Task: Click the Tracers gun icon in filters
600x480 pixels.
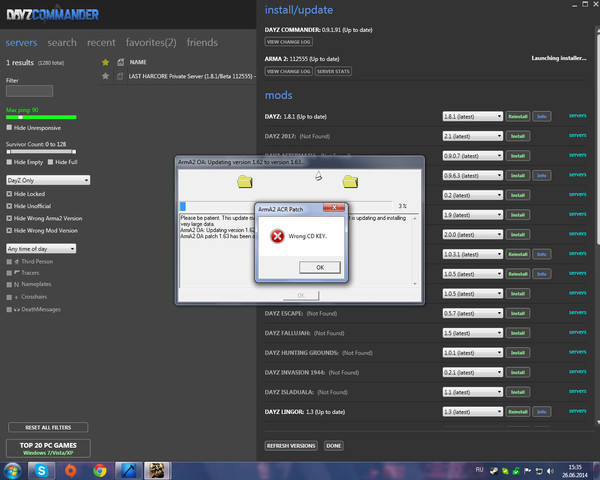Action: 17,273
